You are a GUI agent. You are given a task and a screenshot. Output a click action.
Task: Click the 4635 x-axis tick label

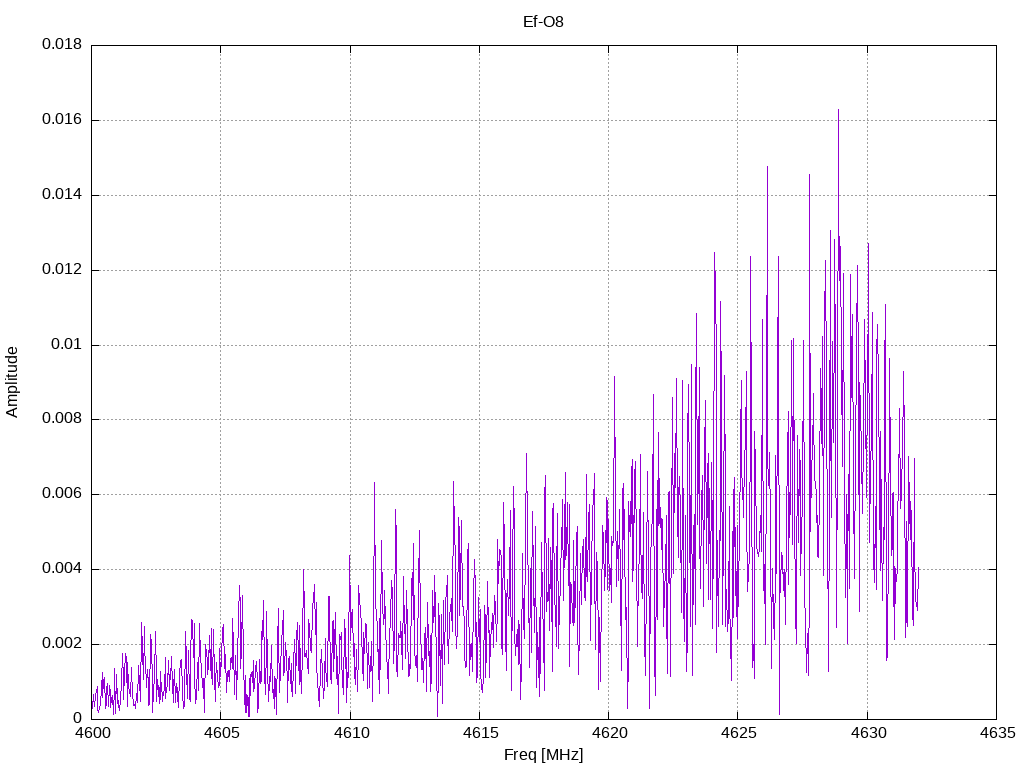click(998, 733)
